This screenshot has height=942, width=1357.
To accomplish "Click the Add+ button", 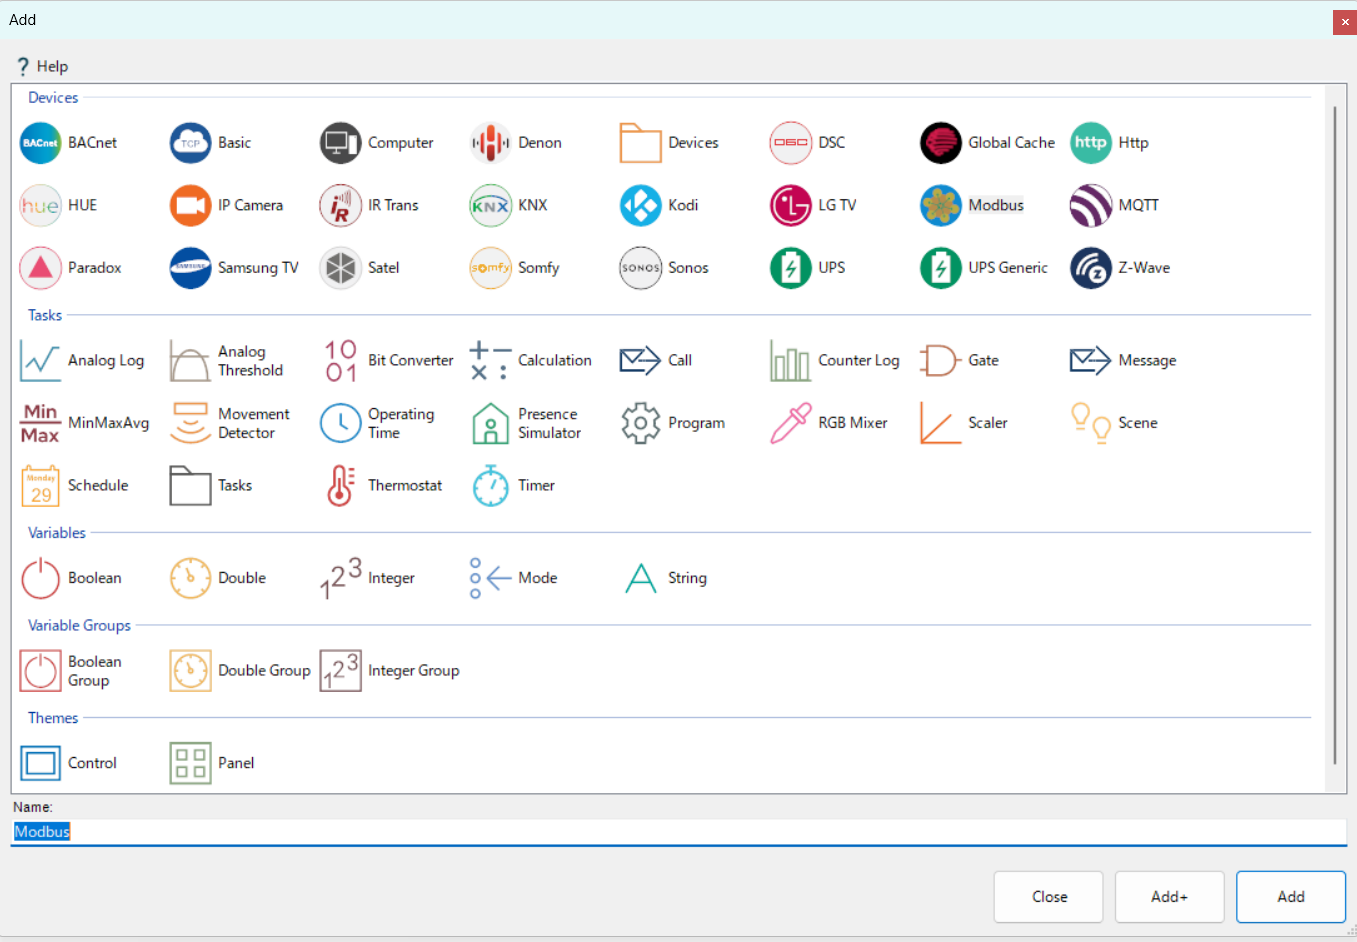I will 1170,897.
